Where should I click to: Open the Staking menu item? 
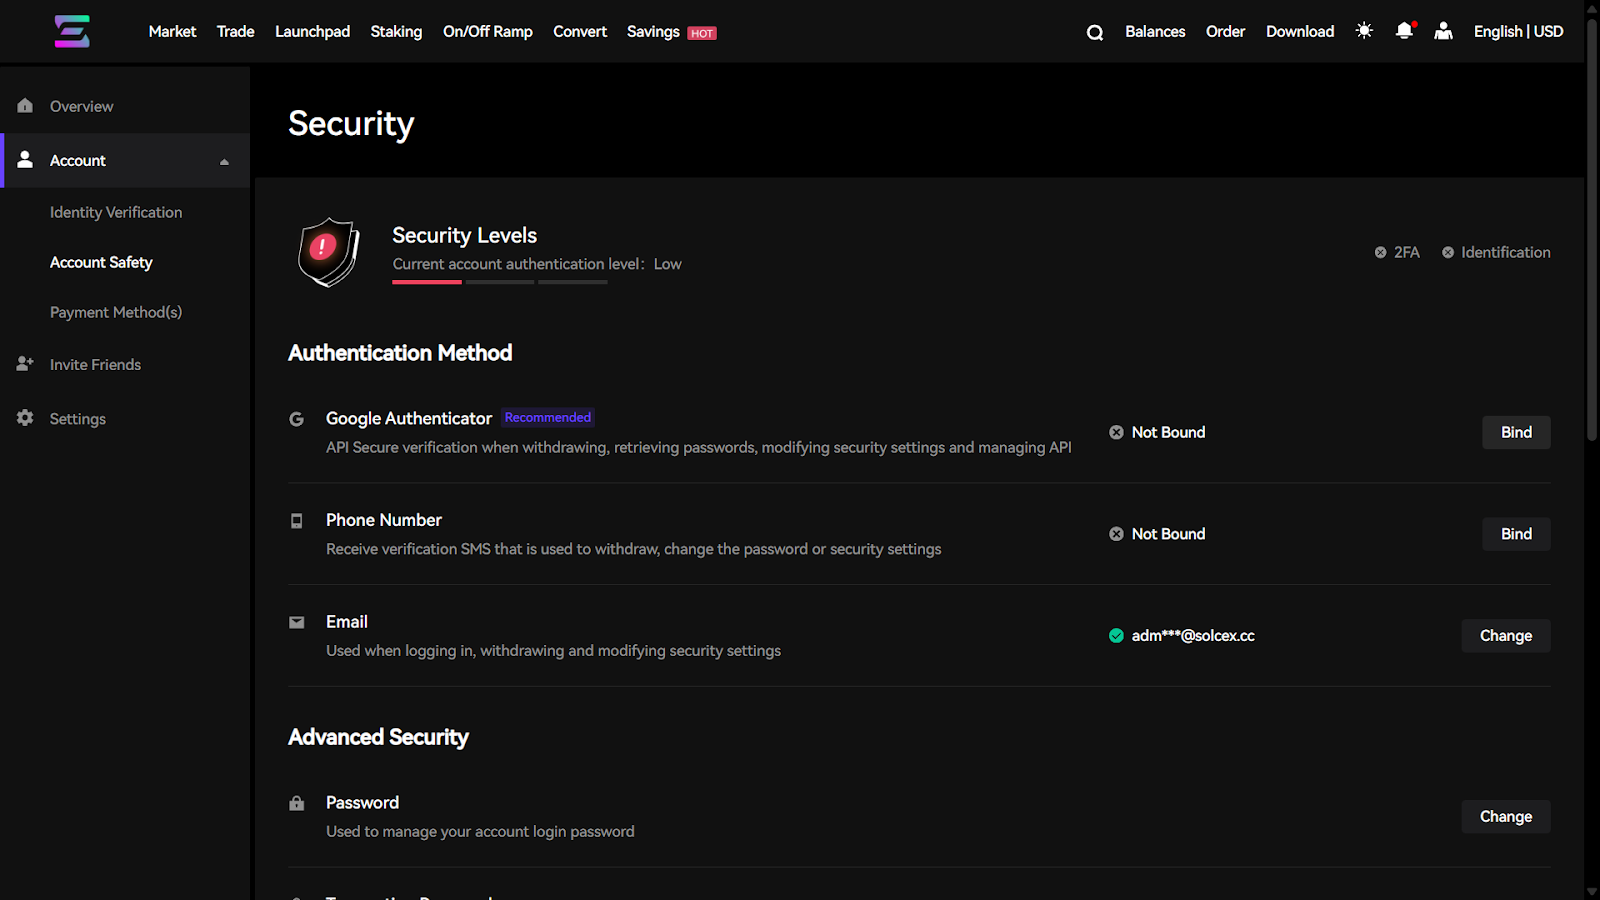click(396, 32)
